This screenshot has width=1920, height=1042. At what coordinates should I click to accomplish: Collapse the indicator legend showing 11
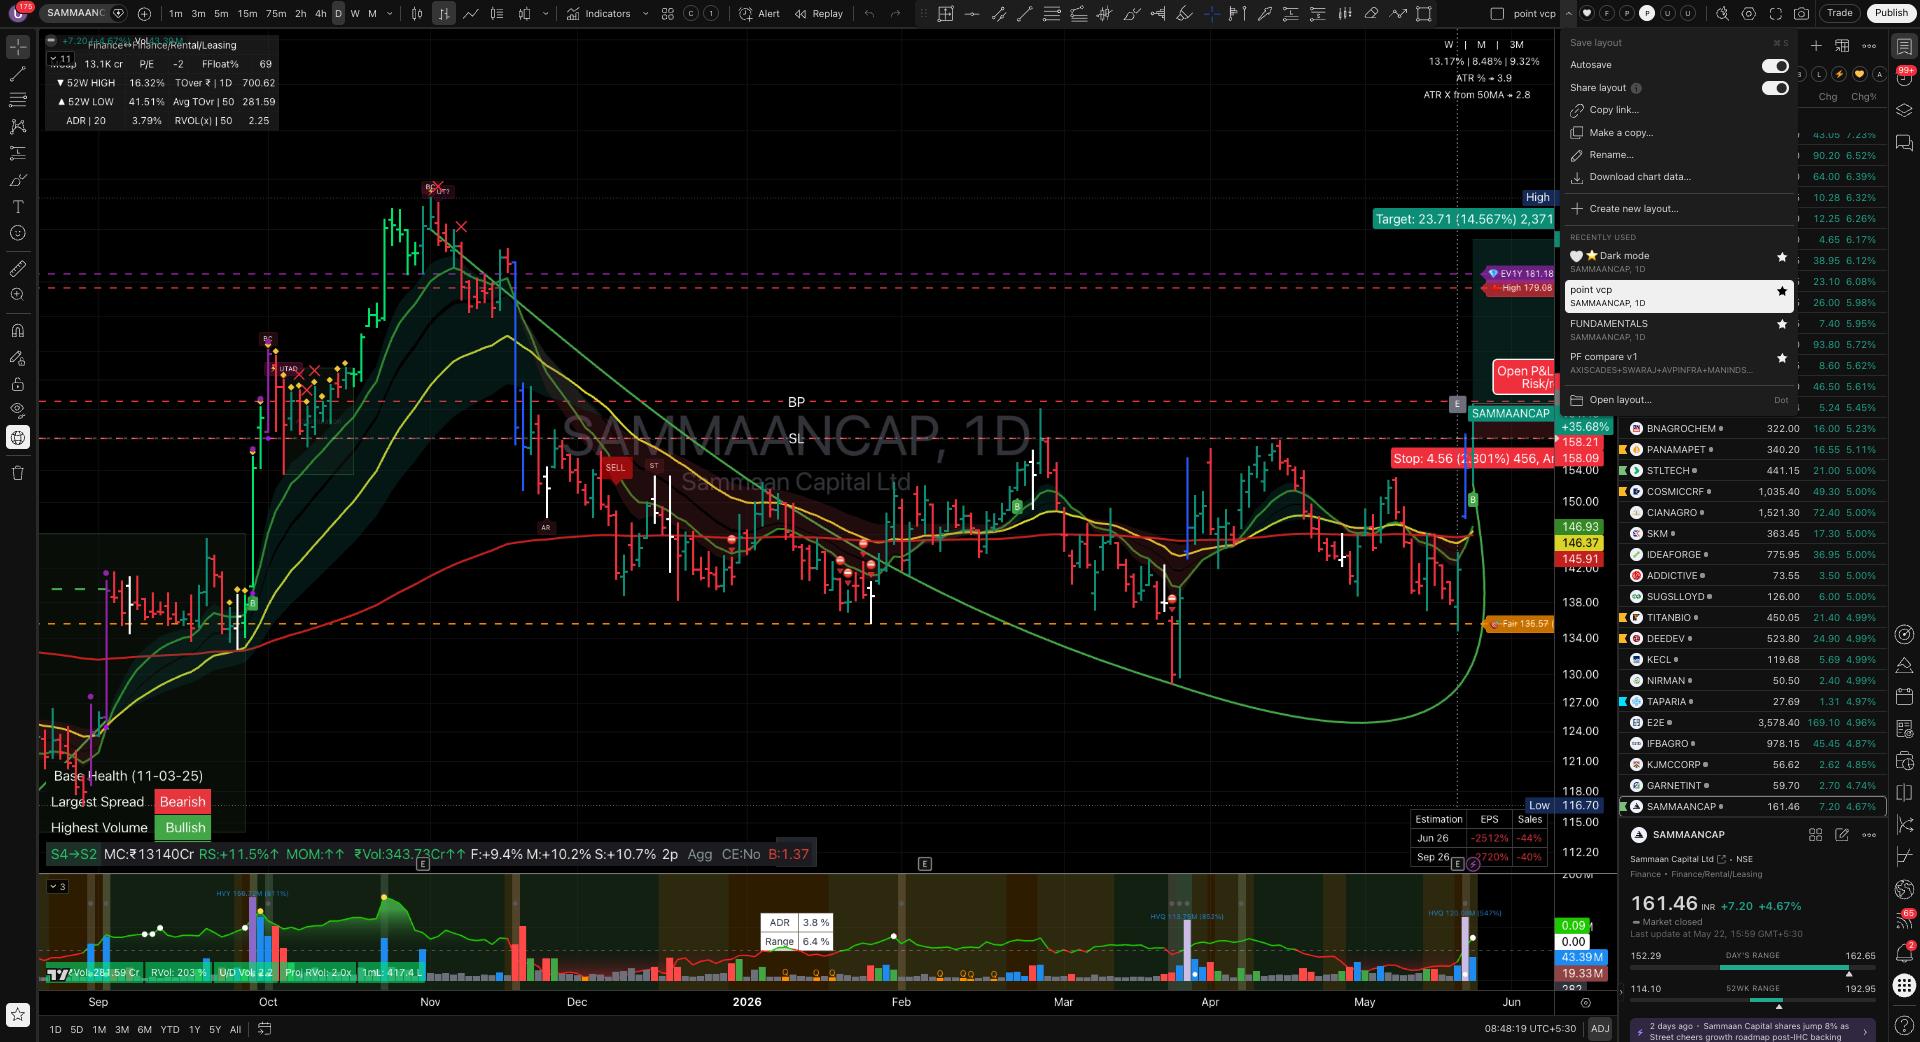pyautogui.click(x=60, y=59)
